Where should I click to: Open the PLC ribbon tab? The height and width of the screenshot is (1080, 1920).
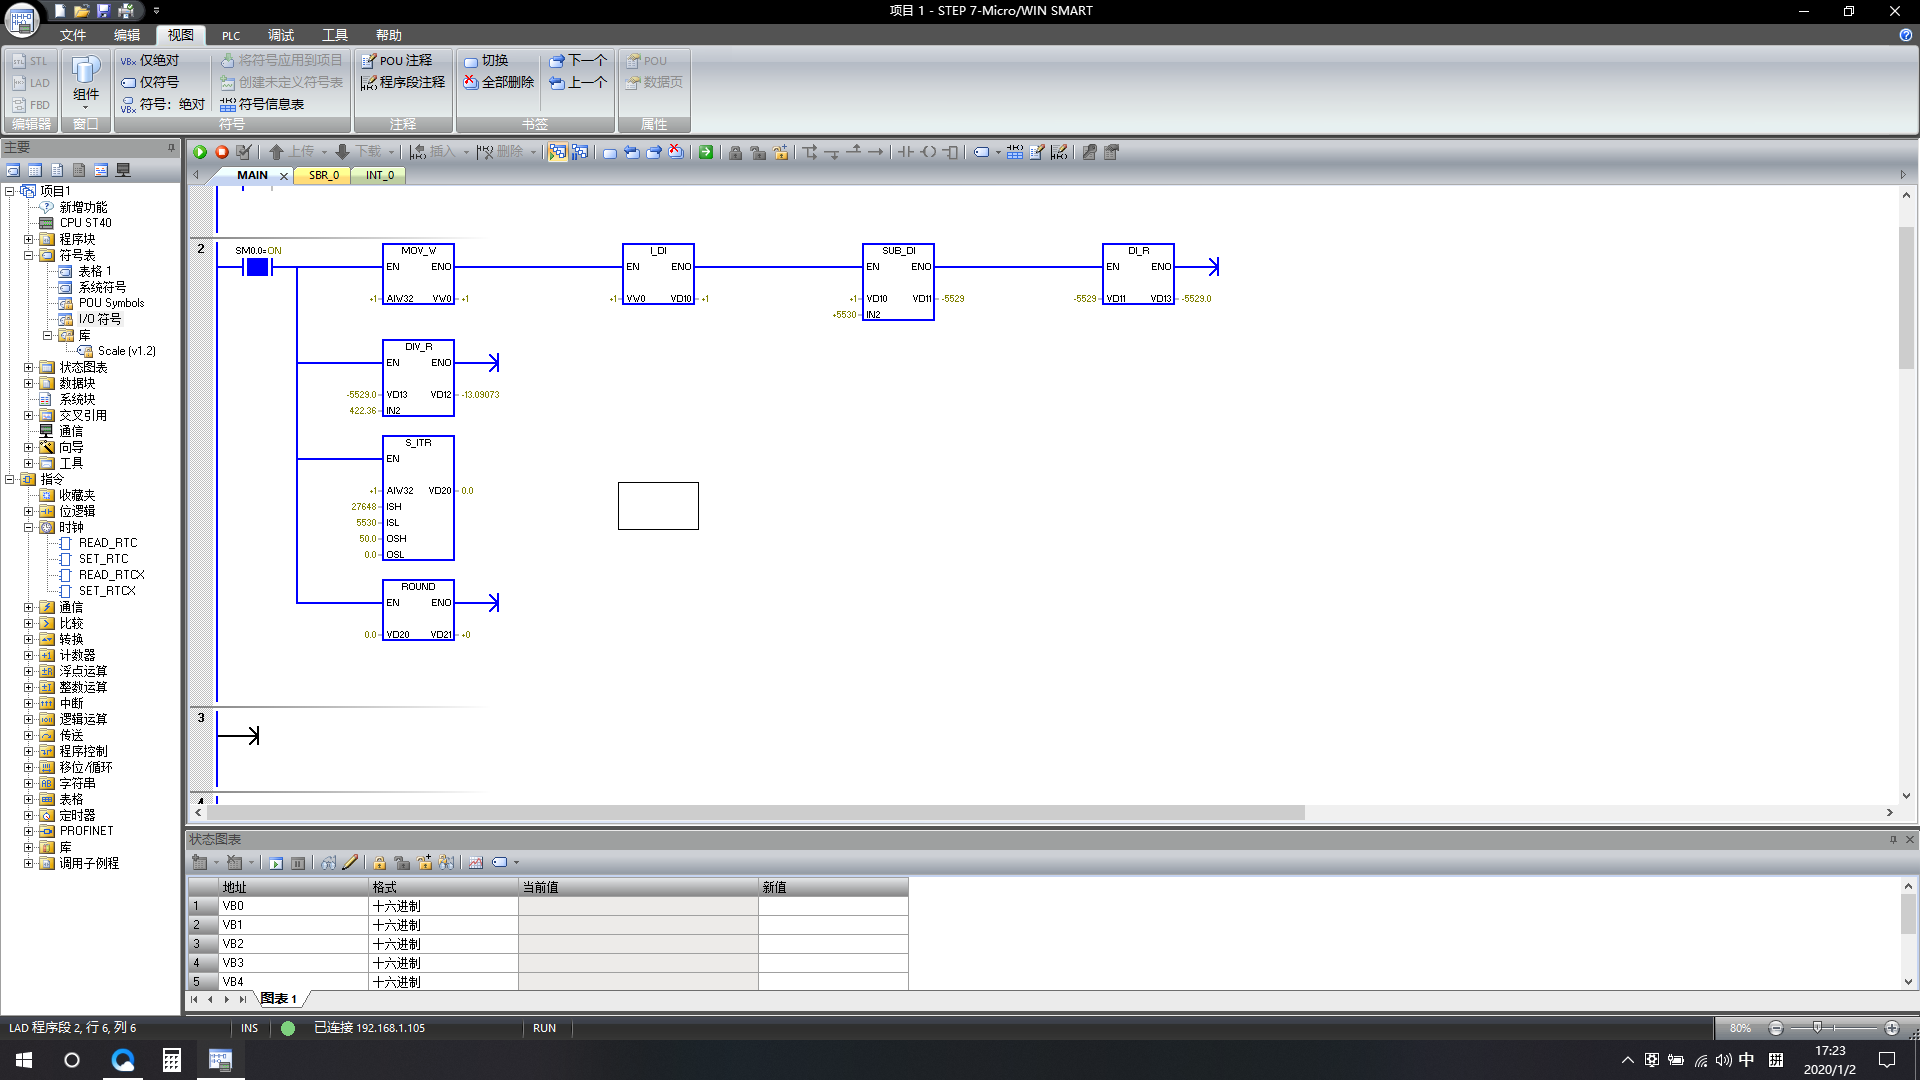pyautogui.click(x=231, y=35)
